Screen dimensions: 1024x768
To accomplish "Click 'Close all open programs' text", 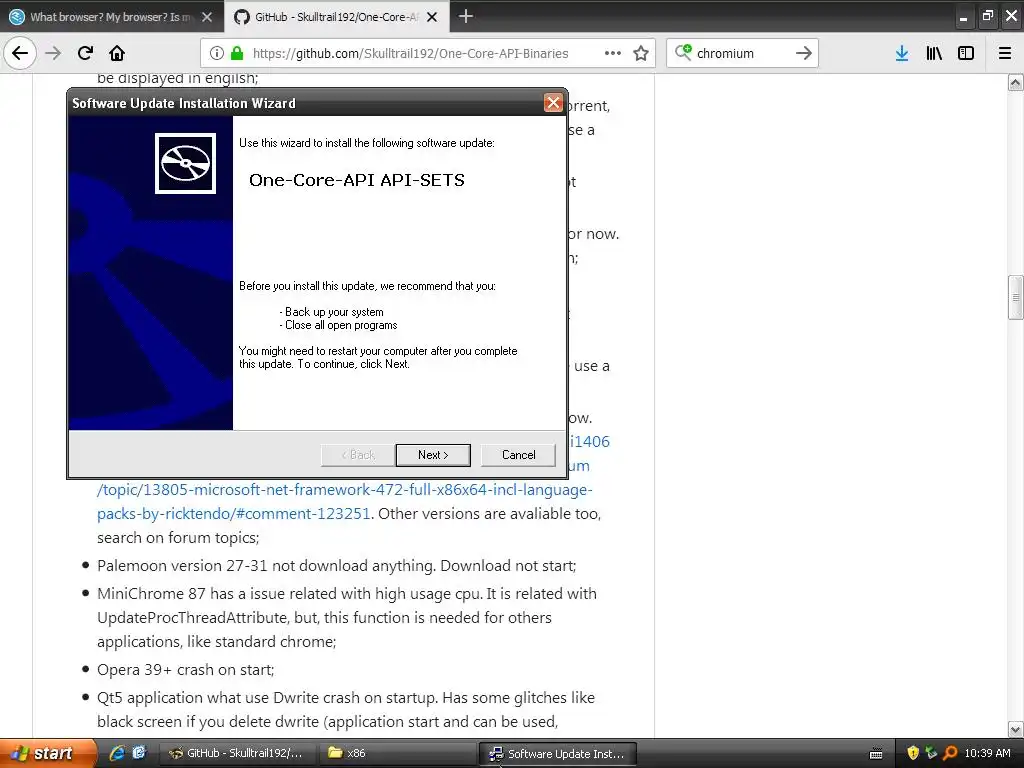I will tap(341, 325).
